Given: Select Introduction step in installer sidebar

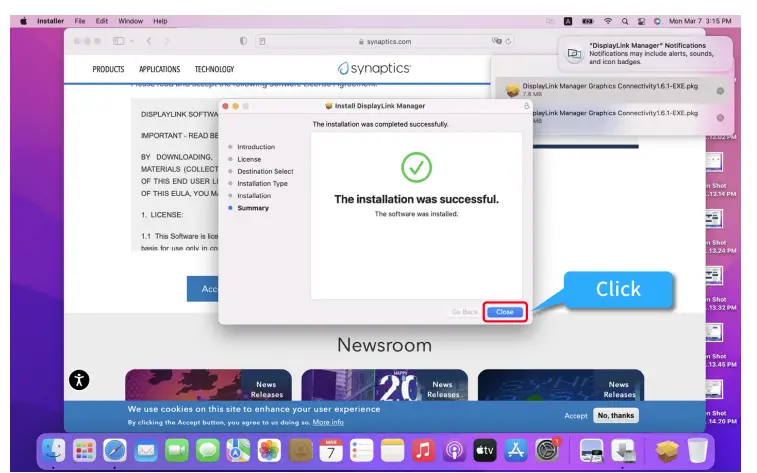Looking at the screenshot, I should (256, 147).
